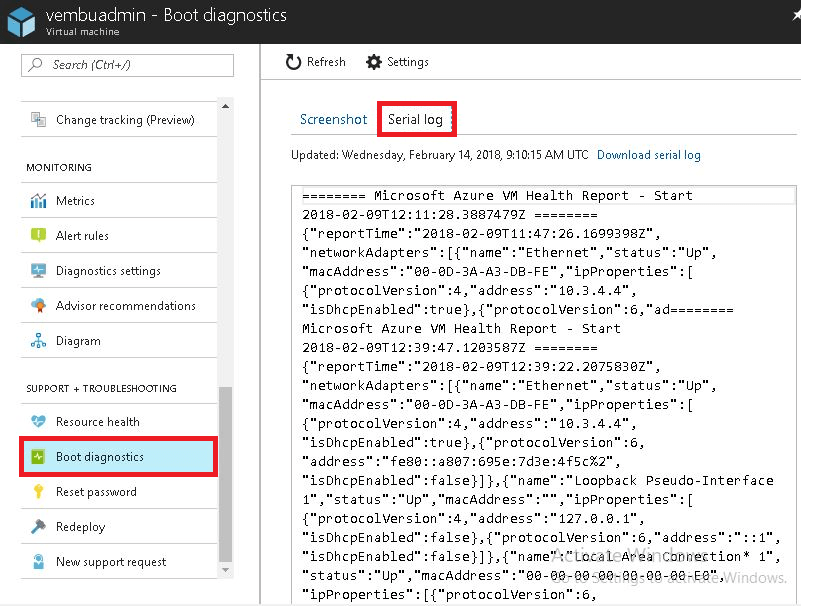Open Advisor recommendations
The height and width of the screenshot is (606, 819).
[119, 306]
